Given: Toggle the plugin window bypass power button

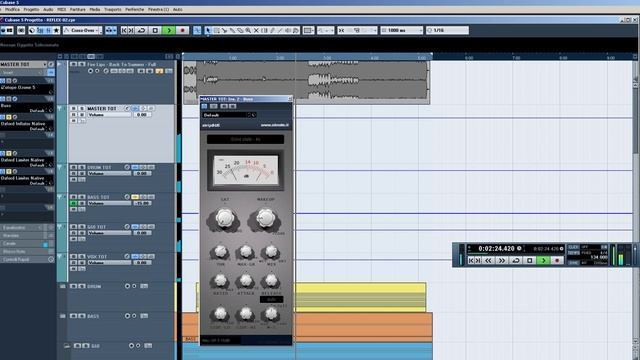Looking at the screenshot, I should [204, 106].
